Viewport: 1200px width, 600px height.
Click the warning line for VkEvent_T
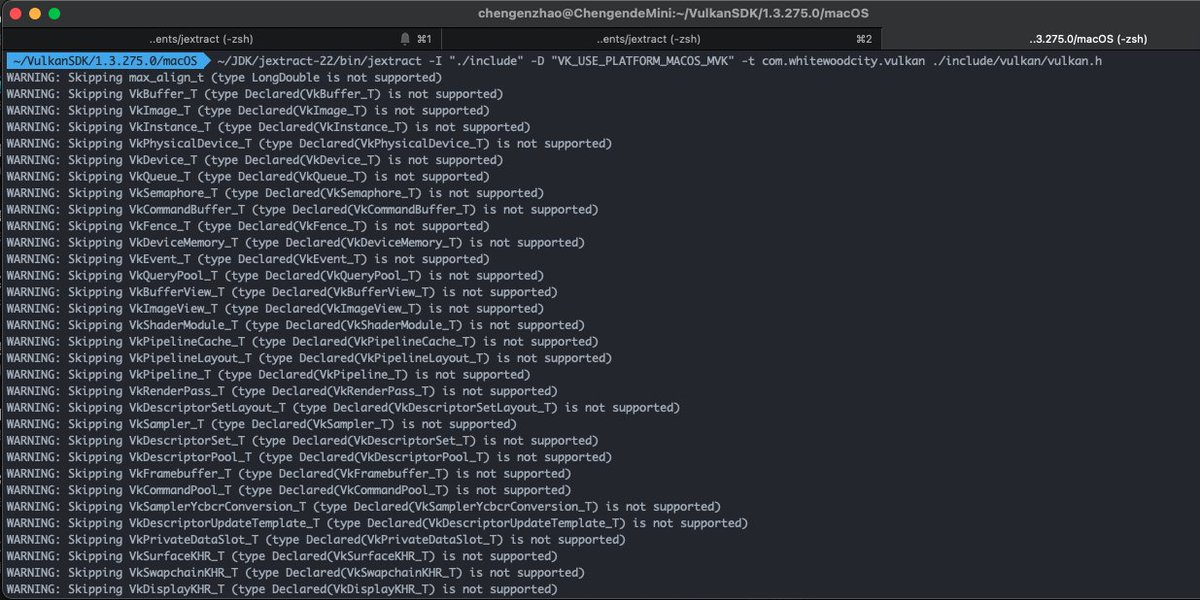coord(247,259)
